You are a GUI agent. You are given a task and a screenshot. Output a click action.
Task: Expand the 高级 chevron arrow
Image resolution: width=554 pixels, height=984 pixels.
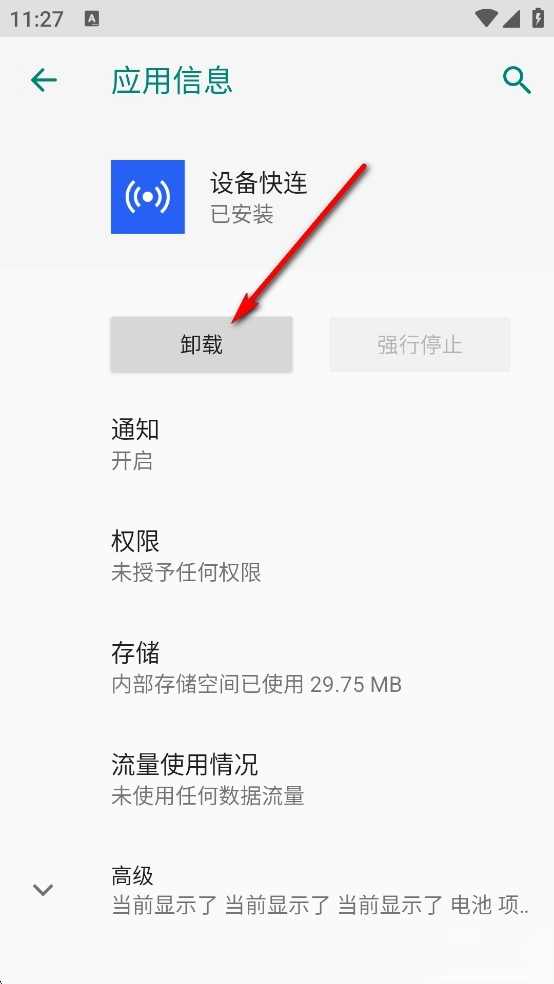43,889
